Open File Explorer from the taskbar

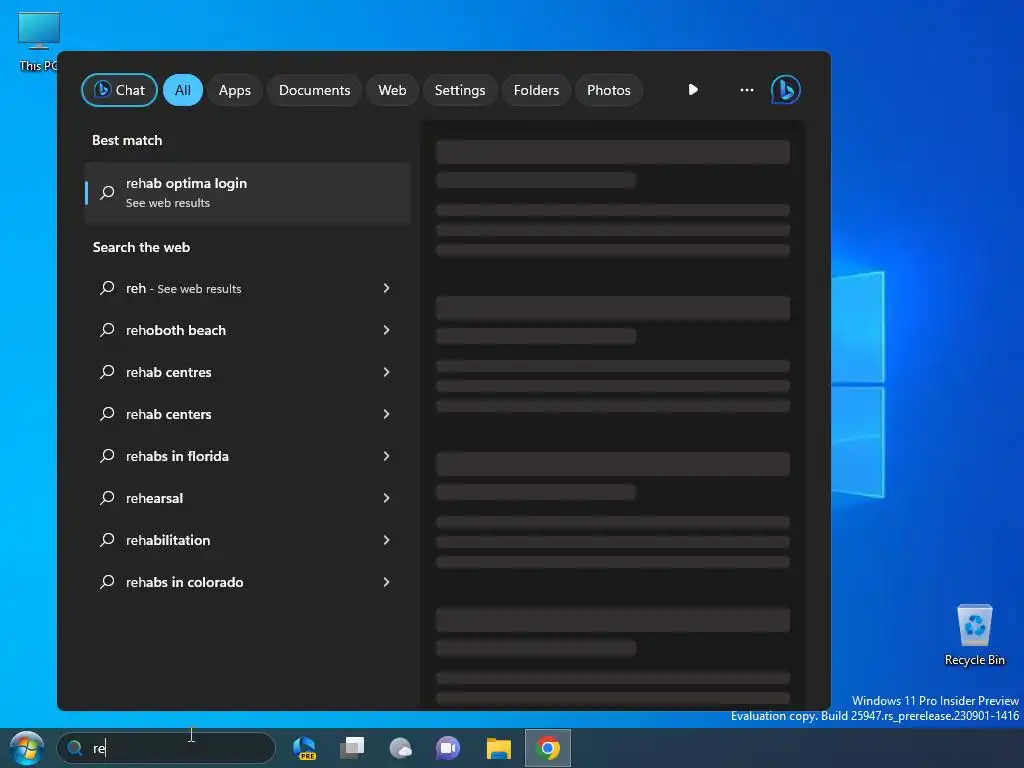[498, 748]
